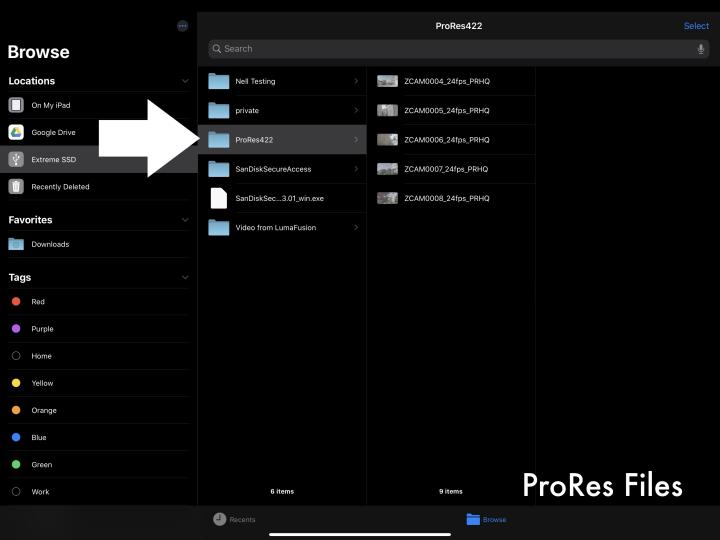Switch to the Browse tab label

[495, 519]
